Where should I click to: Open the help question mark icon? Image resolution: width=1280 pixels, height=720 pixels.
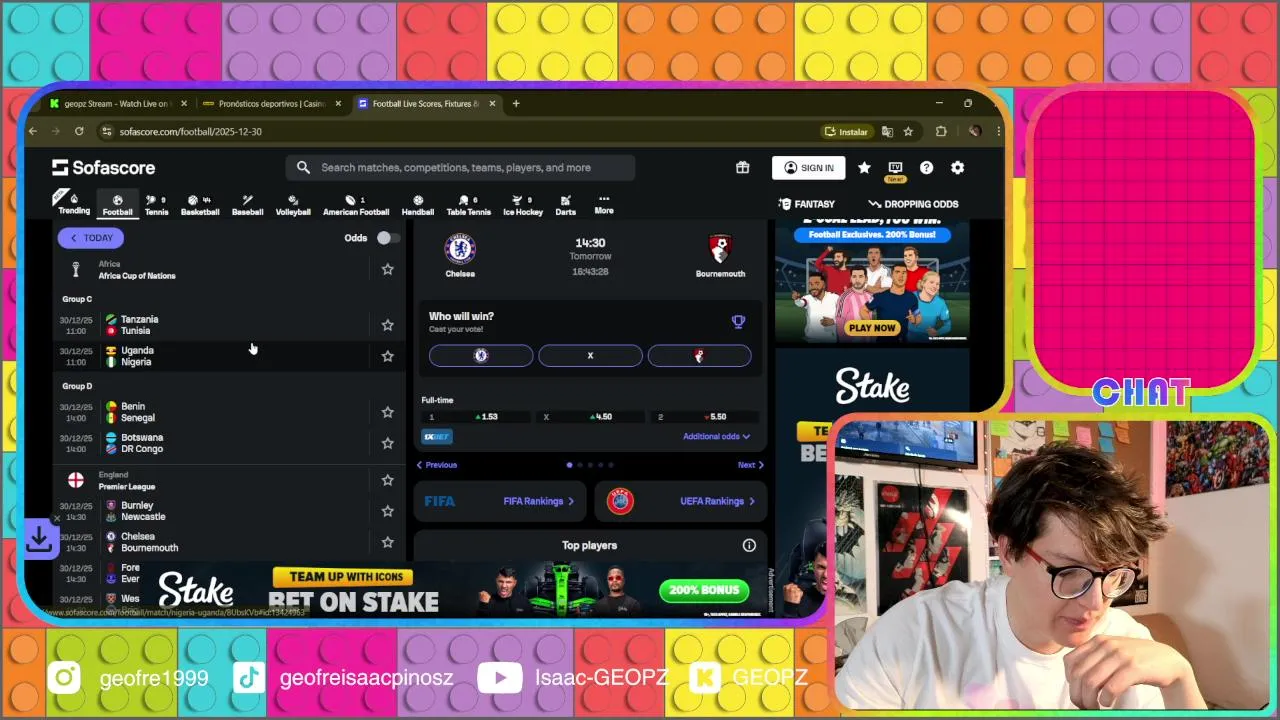(926, 168)
